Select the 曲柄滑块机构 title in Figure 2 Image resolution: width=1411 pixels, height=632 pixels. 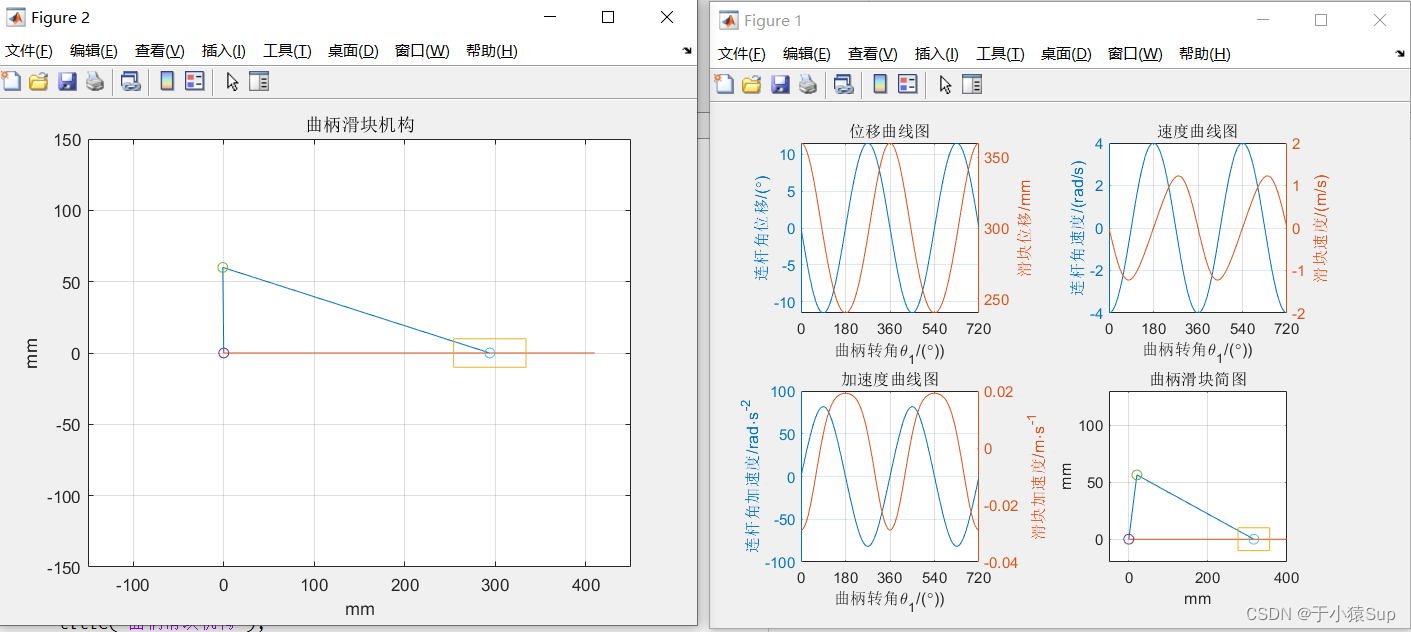[360, 125]
